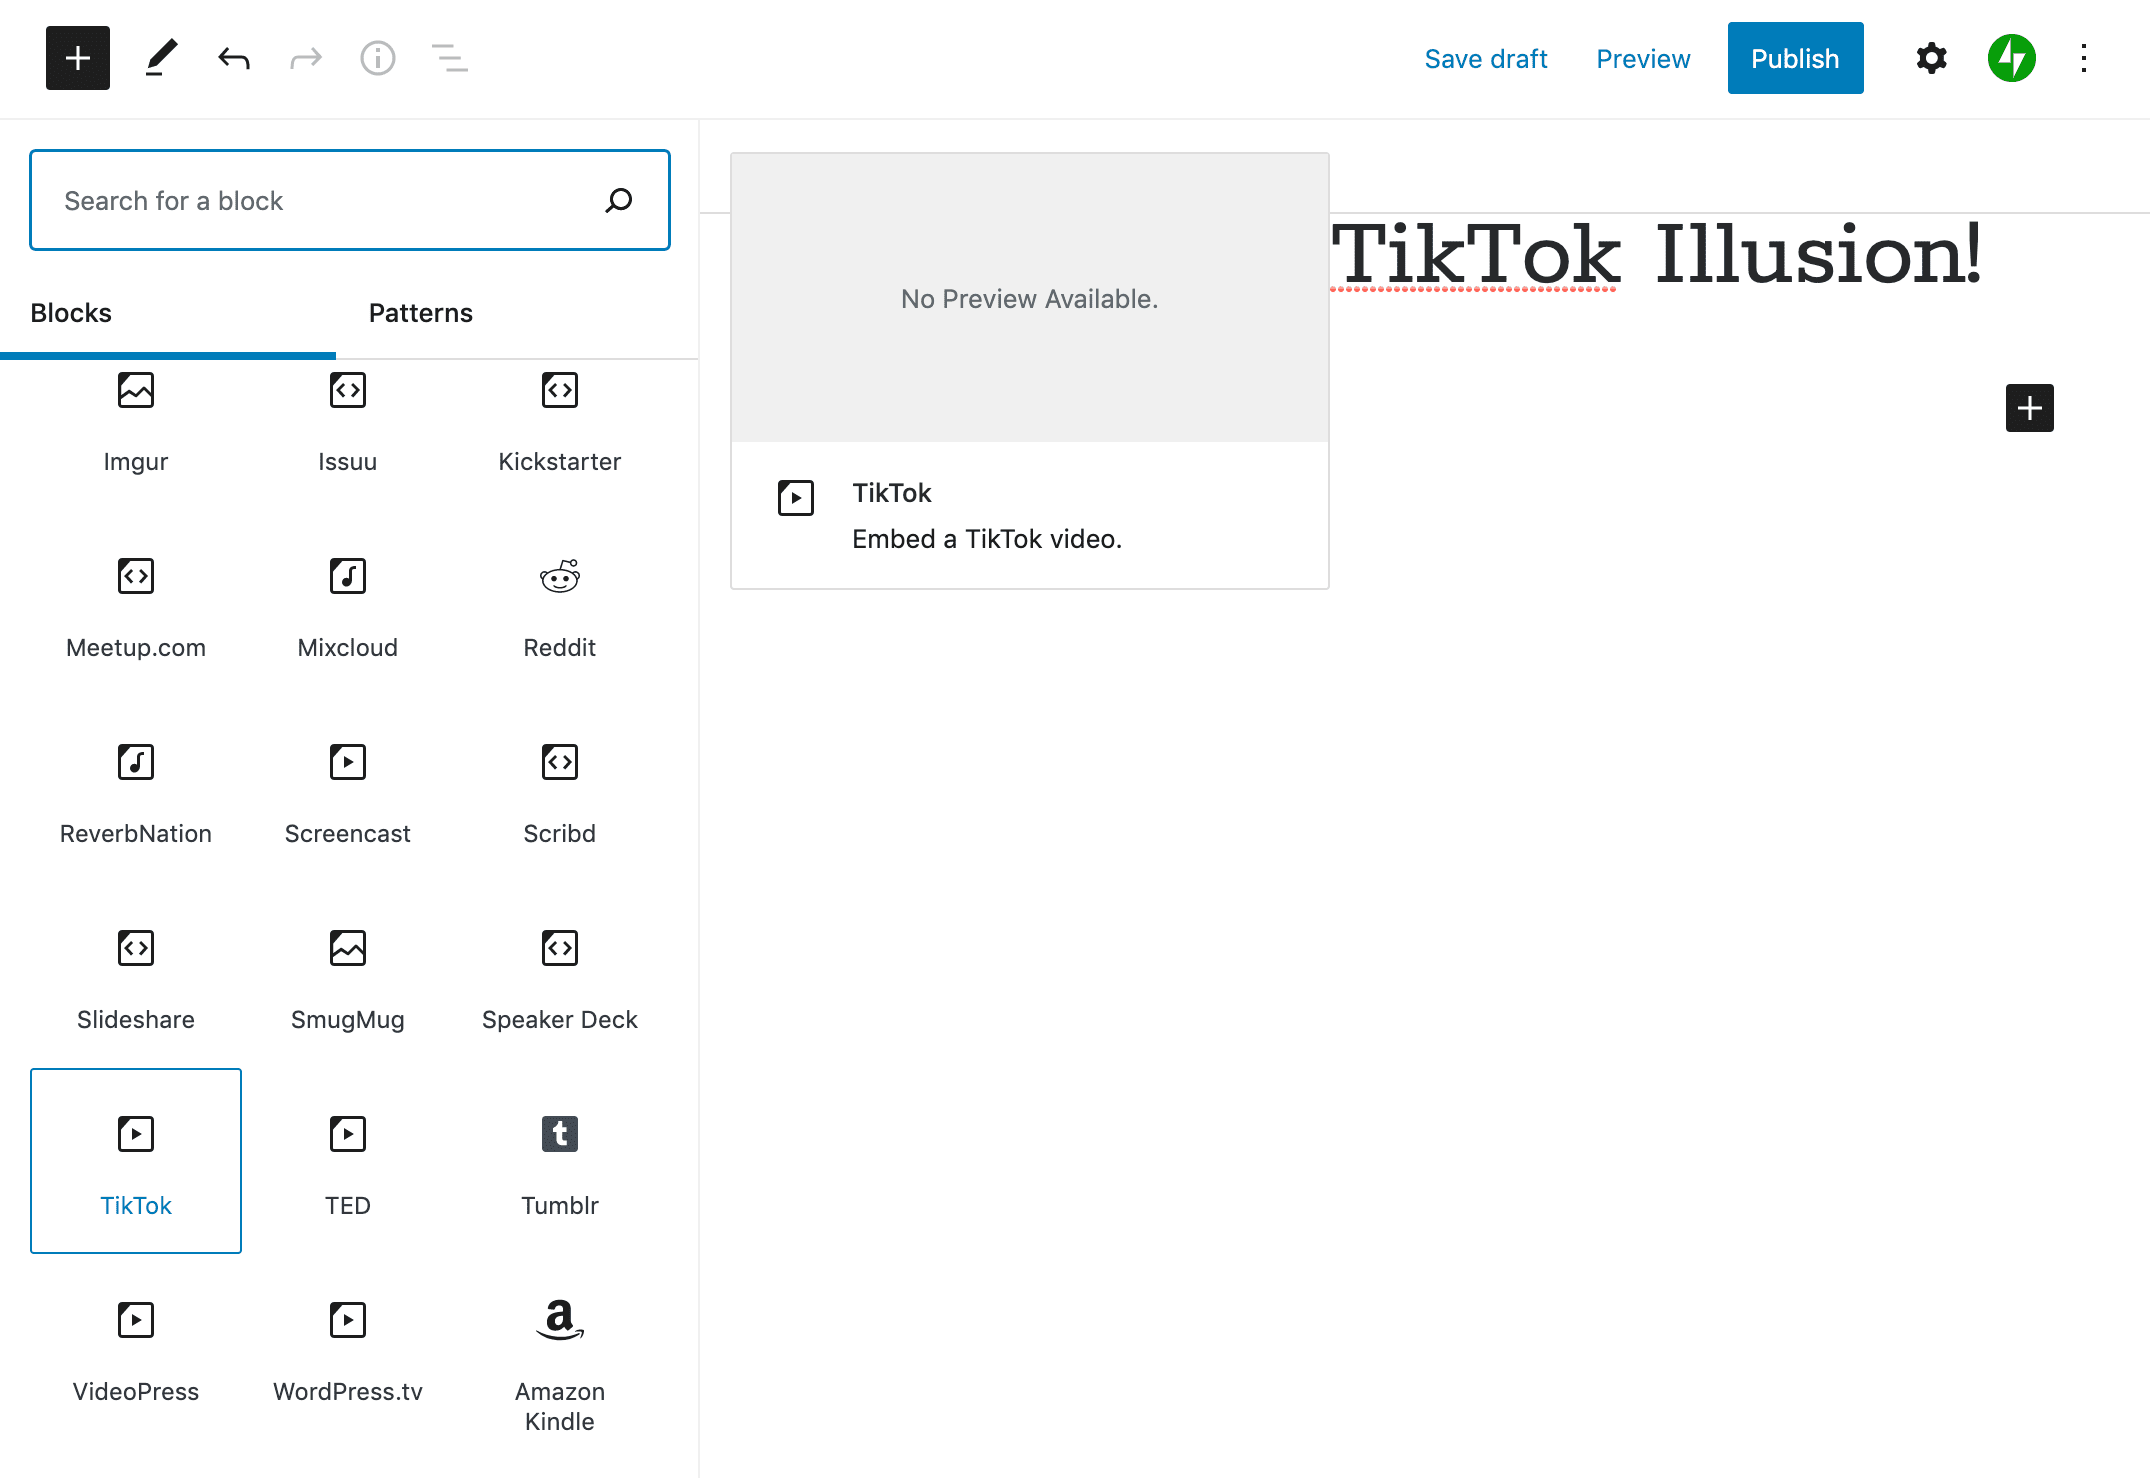Open the three-dot options menu
This screenshot has width=2150, height=1478.
(x=2083, y=58)
